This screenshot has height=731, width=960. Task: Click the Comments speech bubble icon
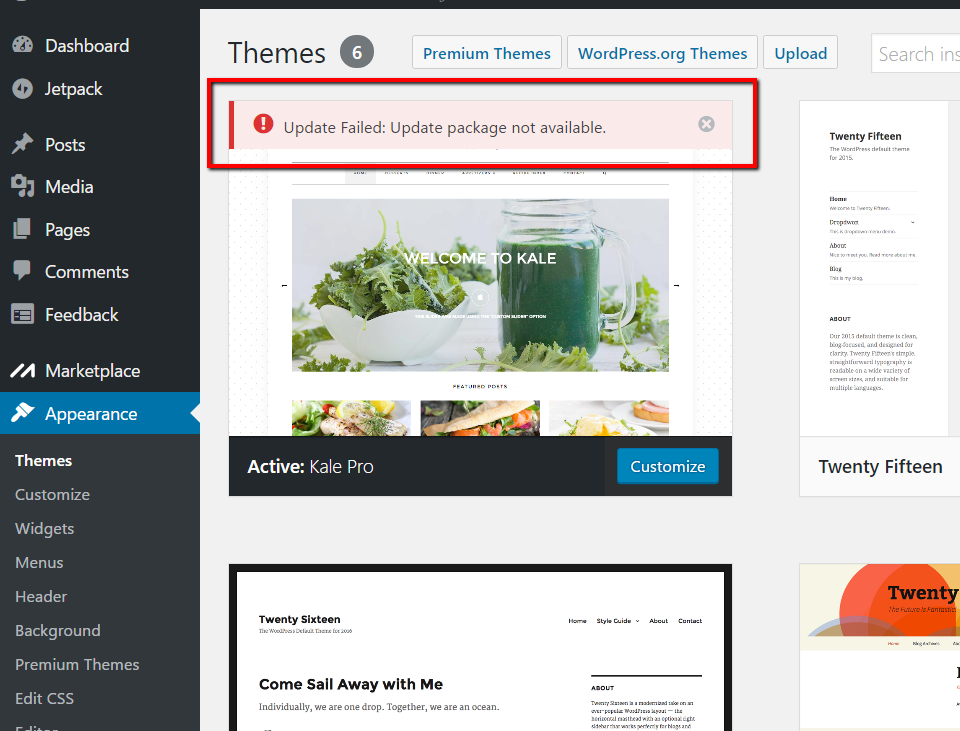(22, 271)
